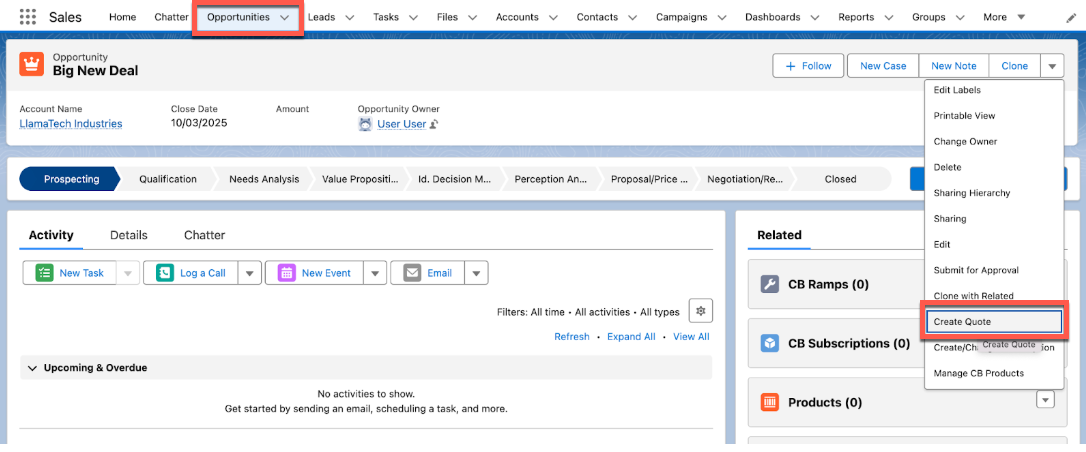Select Create Quote from the menu
The image size is (1086, 452).
coord(994,322)
